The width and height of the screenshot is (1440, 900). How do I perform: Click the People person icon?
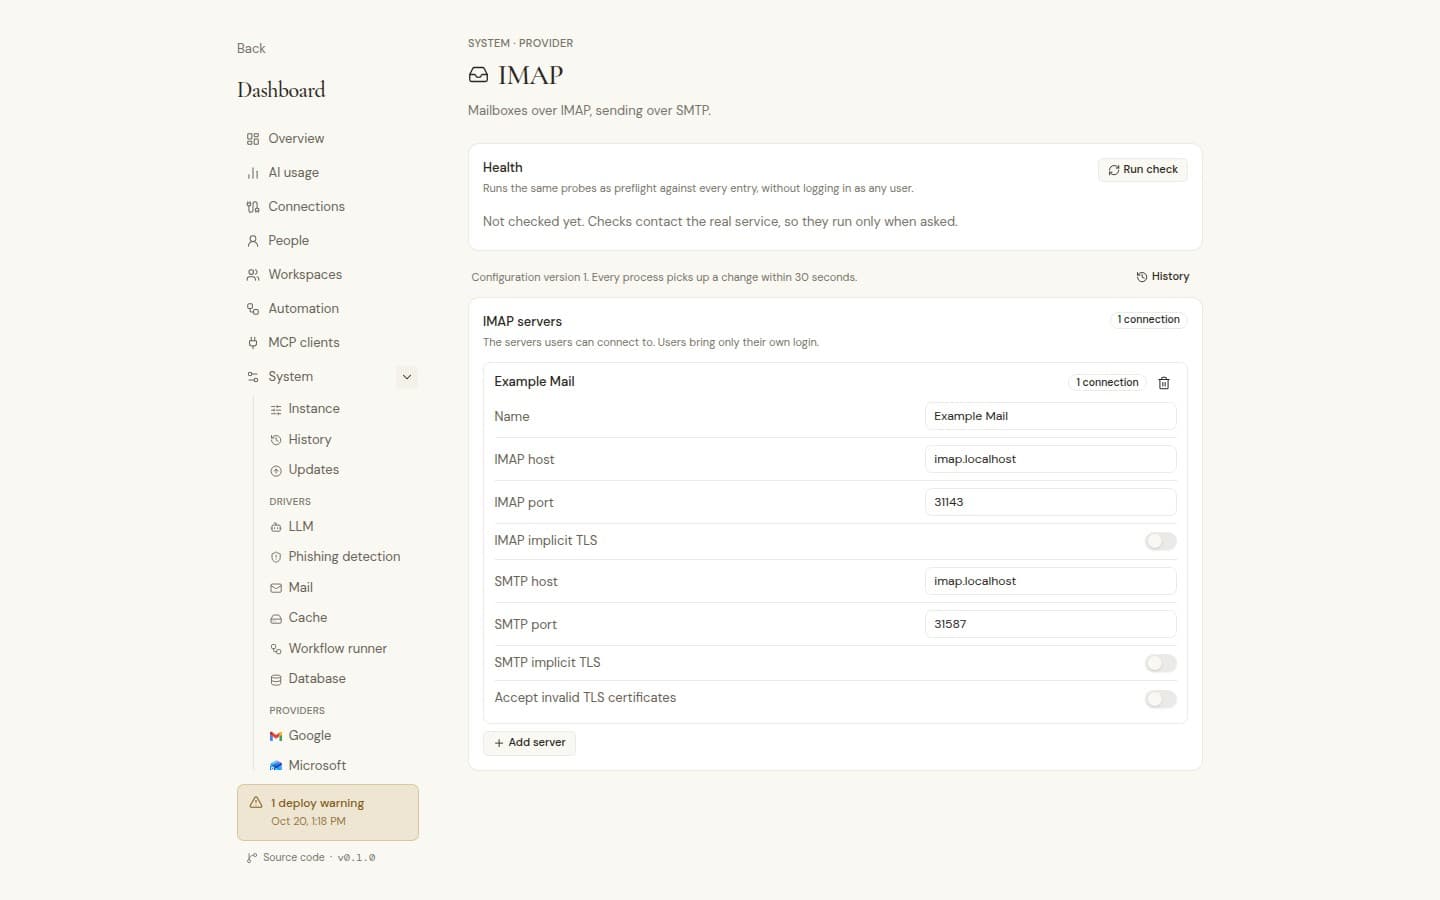(x=253, y=241)
